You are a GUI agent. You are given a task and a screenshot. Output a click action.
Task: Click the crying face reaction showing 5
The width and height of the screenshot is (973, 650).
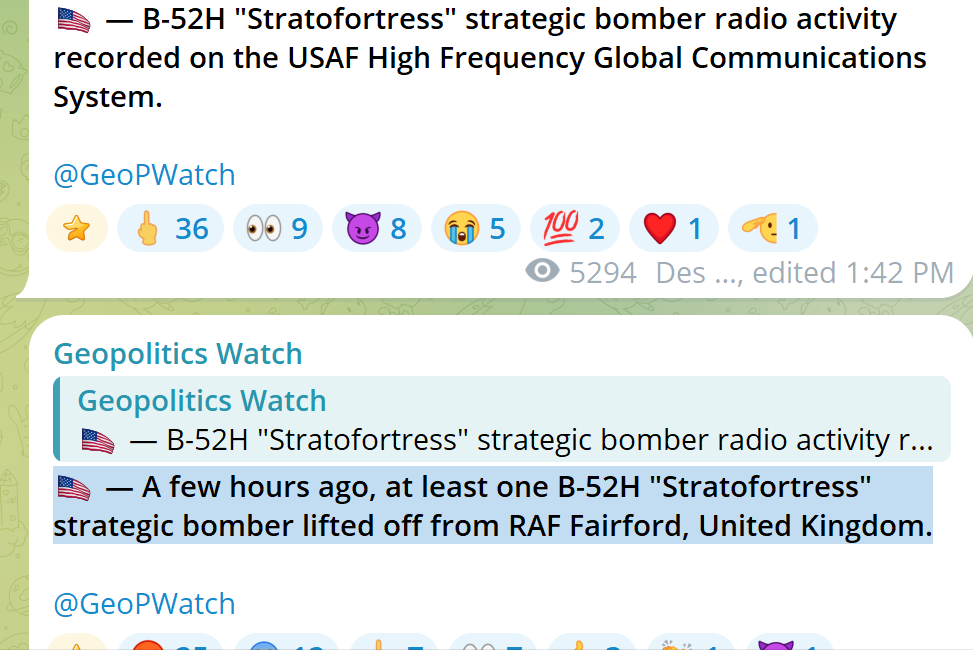(x=476, y=228)
